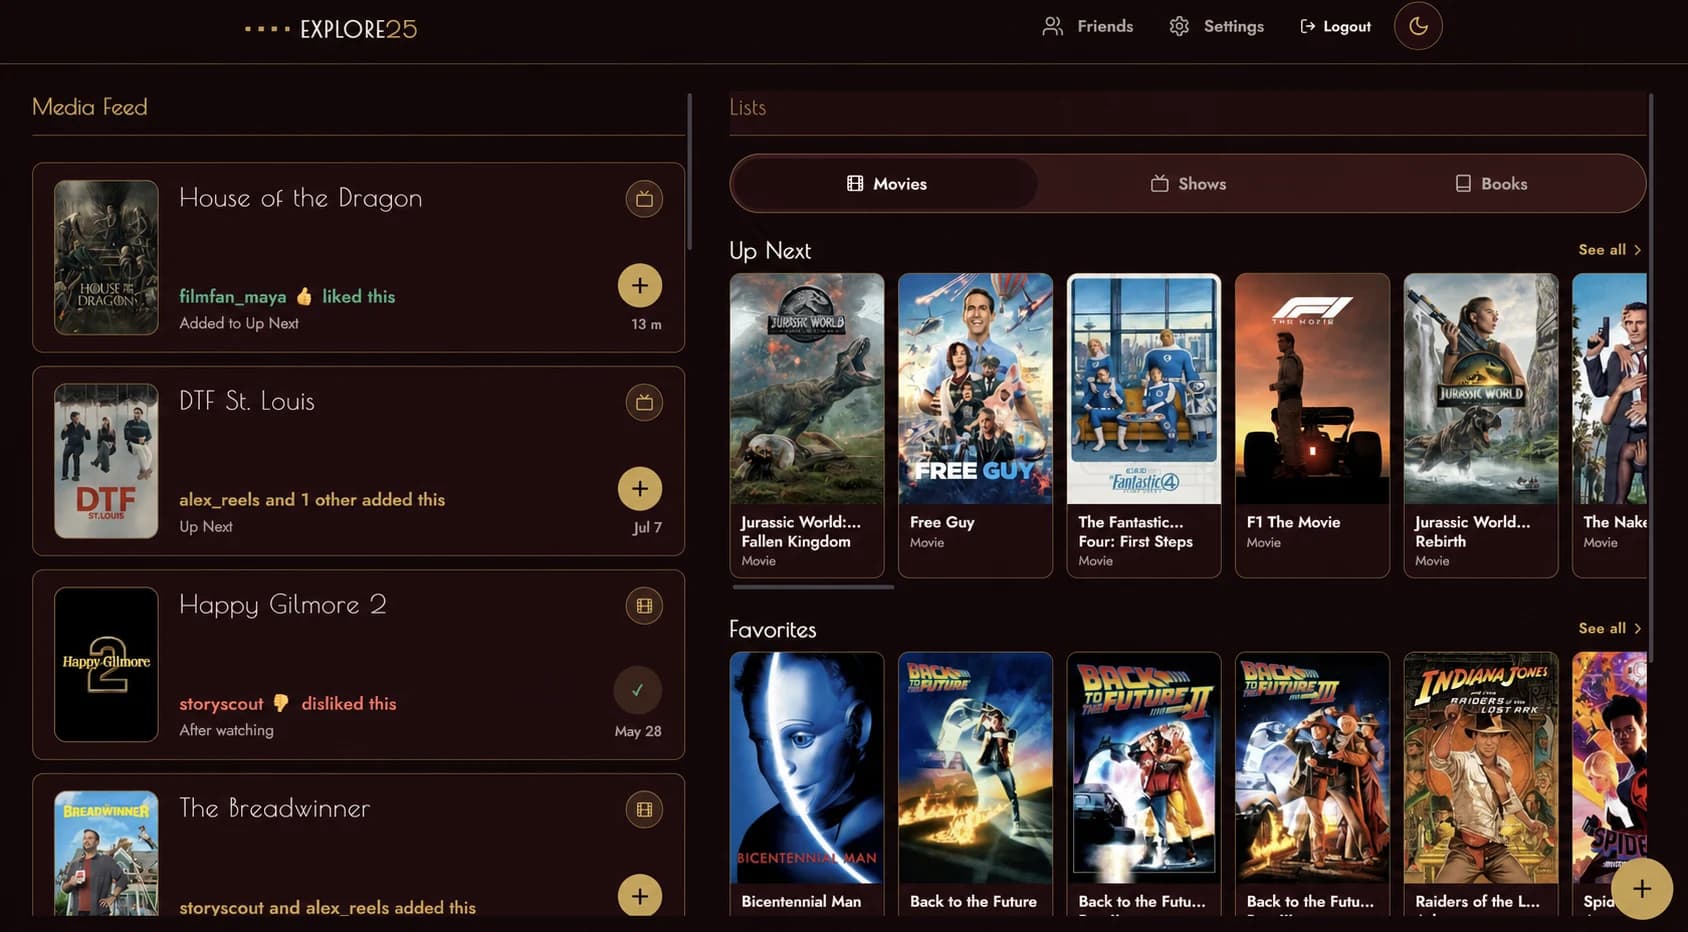Open the Raiders of the Lost Ark card
This screenshot has width=1688, height=932.
pos(1481,784)
